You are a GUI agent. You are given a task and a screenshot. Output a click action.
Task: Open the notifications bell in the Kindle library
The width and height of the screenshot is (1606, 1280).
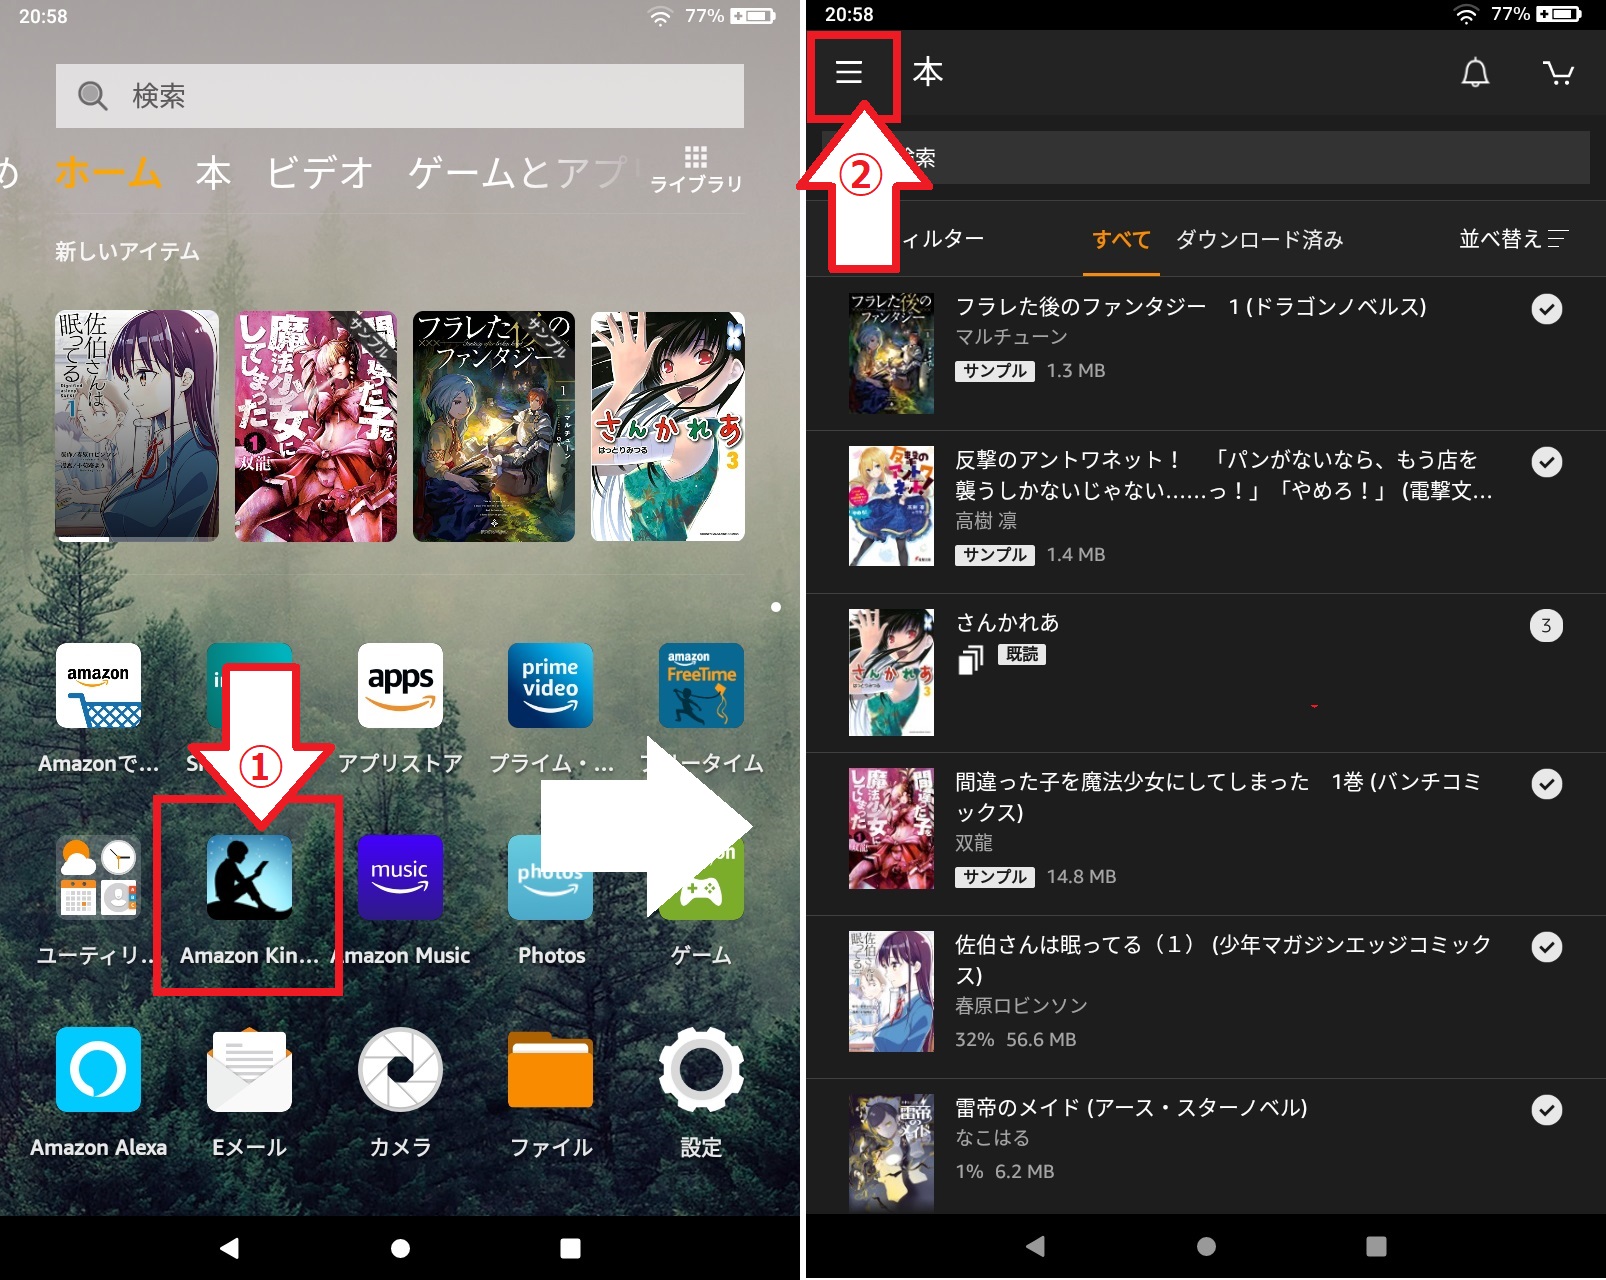(1474, 73)
